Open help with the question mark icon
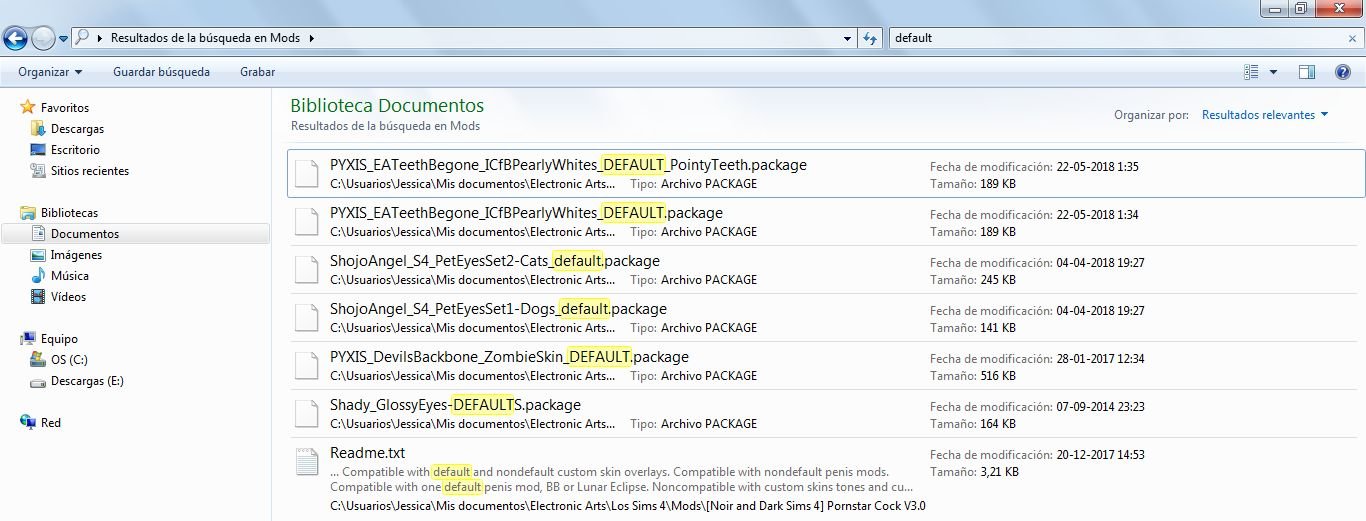 pos(1343,72)
